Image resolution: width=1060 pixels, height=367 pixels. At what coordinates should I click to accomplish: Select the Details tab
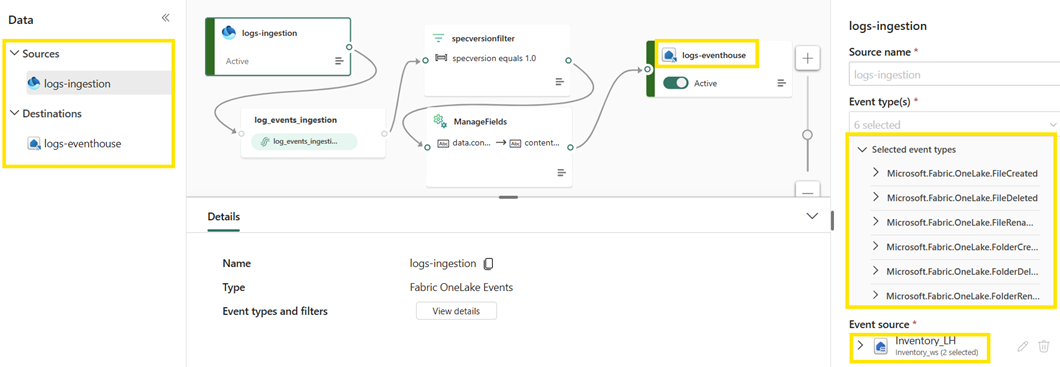click(x=223, y=217)
